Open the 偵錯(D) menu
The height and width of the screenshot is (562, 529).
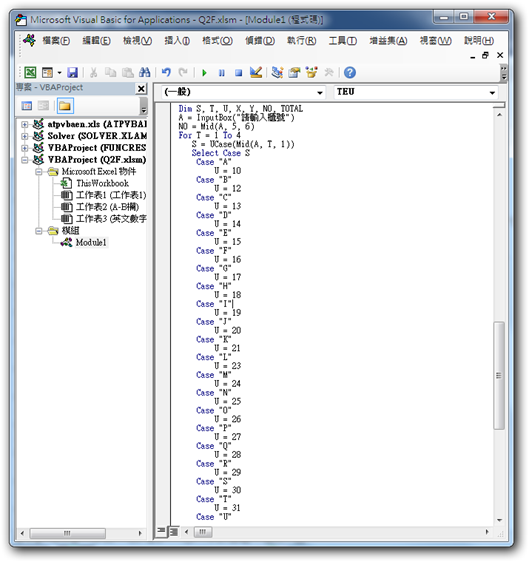pyautogui.click(x=260, y=41)
